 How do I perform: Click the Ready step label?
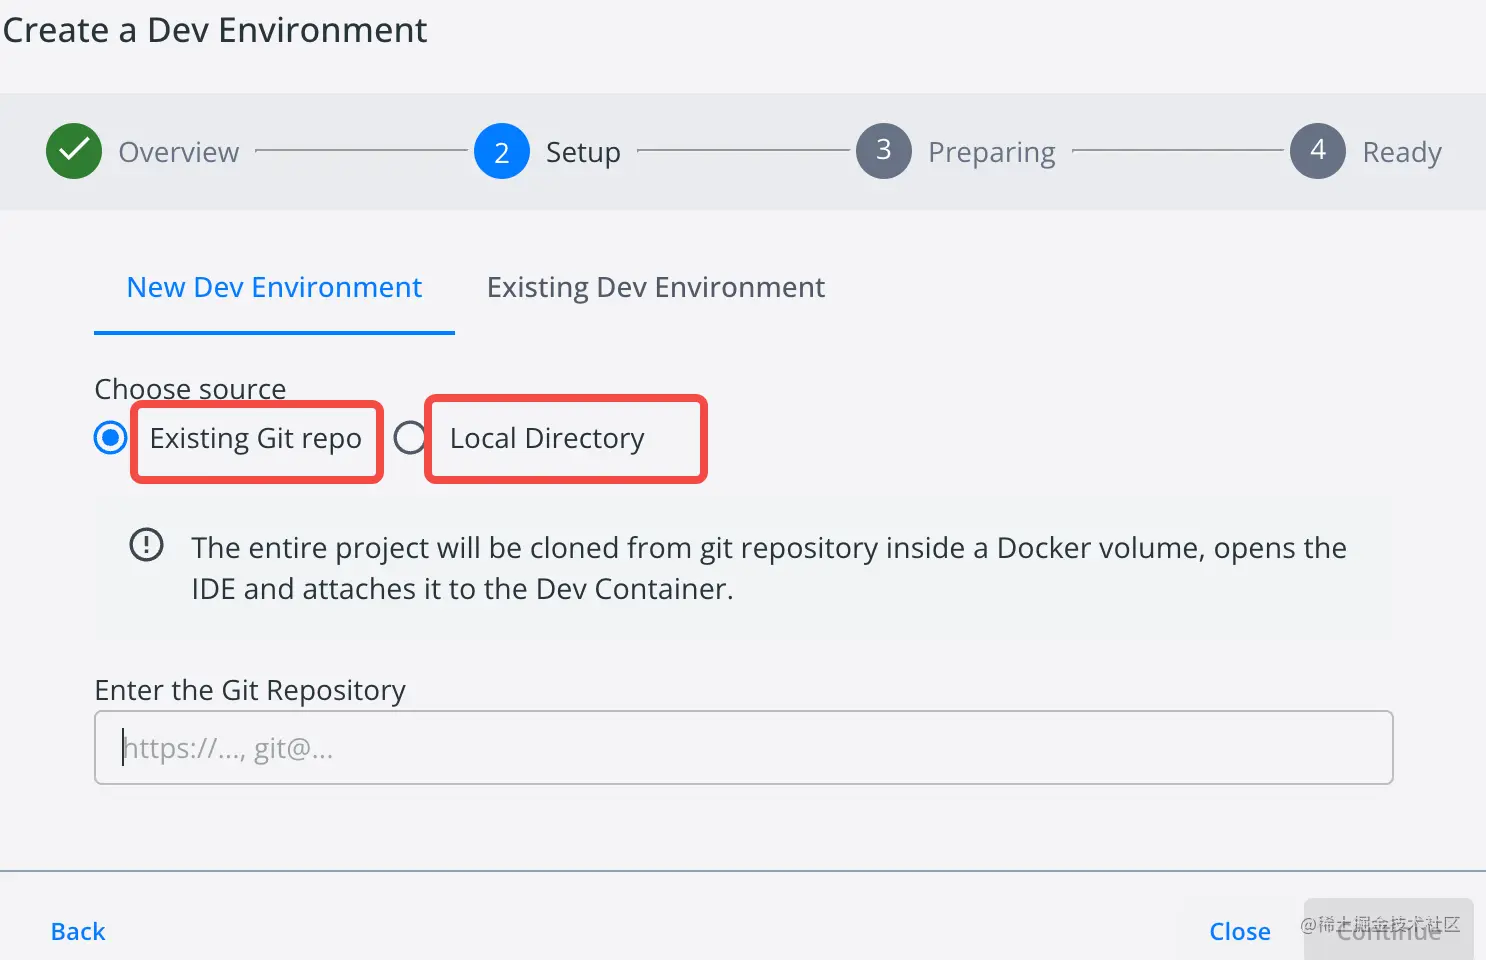(x=1402, y=152)
